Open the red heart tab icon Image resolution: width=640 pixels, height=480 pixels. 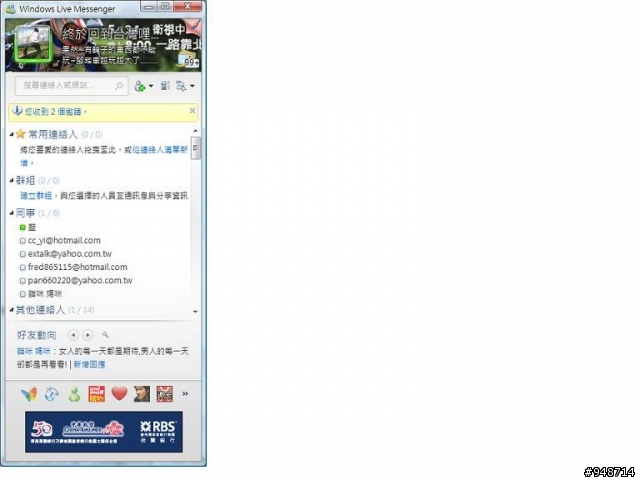coord(120,394)
